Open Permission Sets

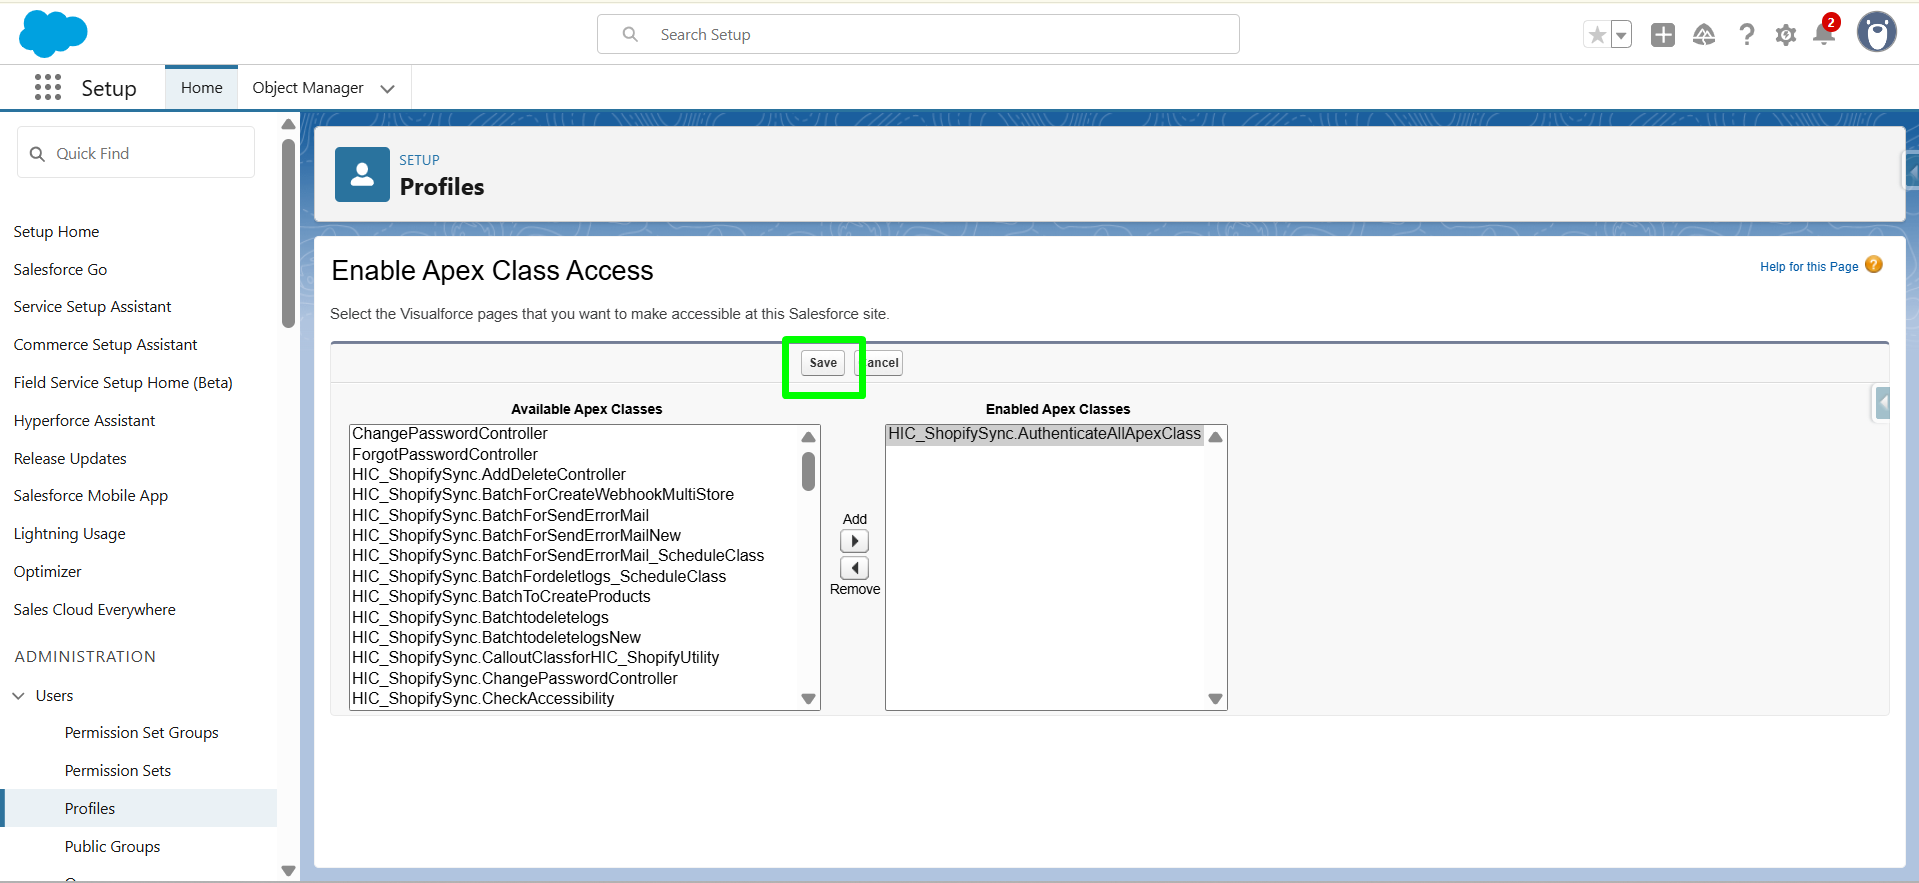118,771
